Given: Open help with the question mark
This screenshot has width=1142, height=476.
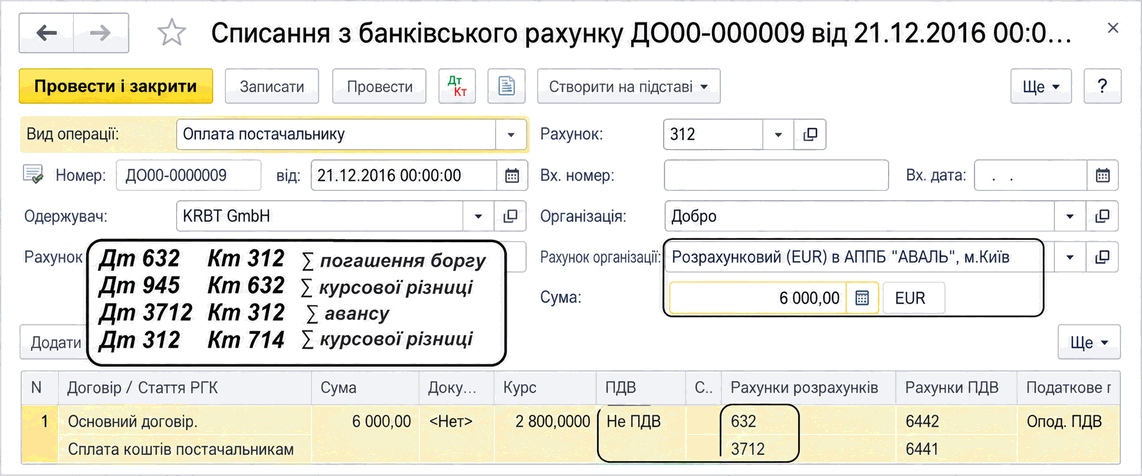Looking at the screenshot, I should 1102,87.
